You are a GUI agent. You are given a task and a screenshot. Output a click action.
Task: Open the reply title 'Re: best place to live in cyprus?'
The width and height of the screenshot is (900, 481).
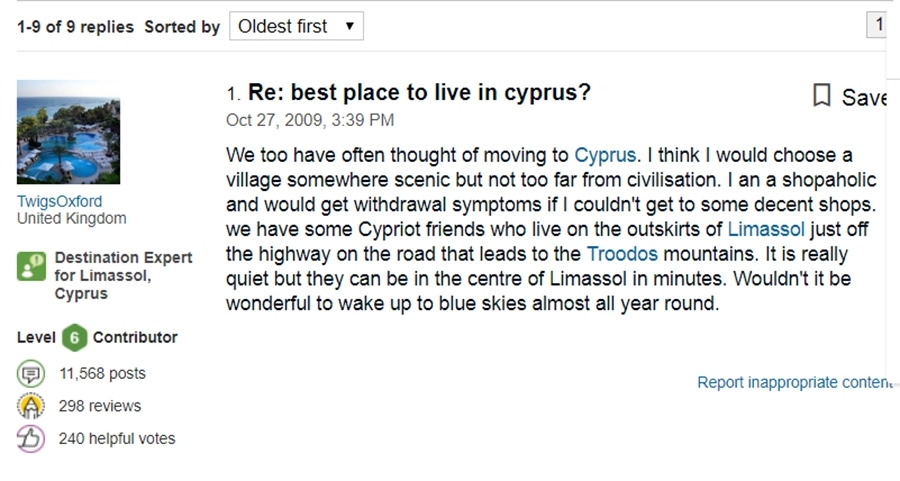pyautogui.click(x=419, y=92)
